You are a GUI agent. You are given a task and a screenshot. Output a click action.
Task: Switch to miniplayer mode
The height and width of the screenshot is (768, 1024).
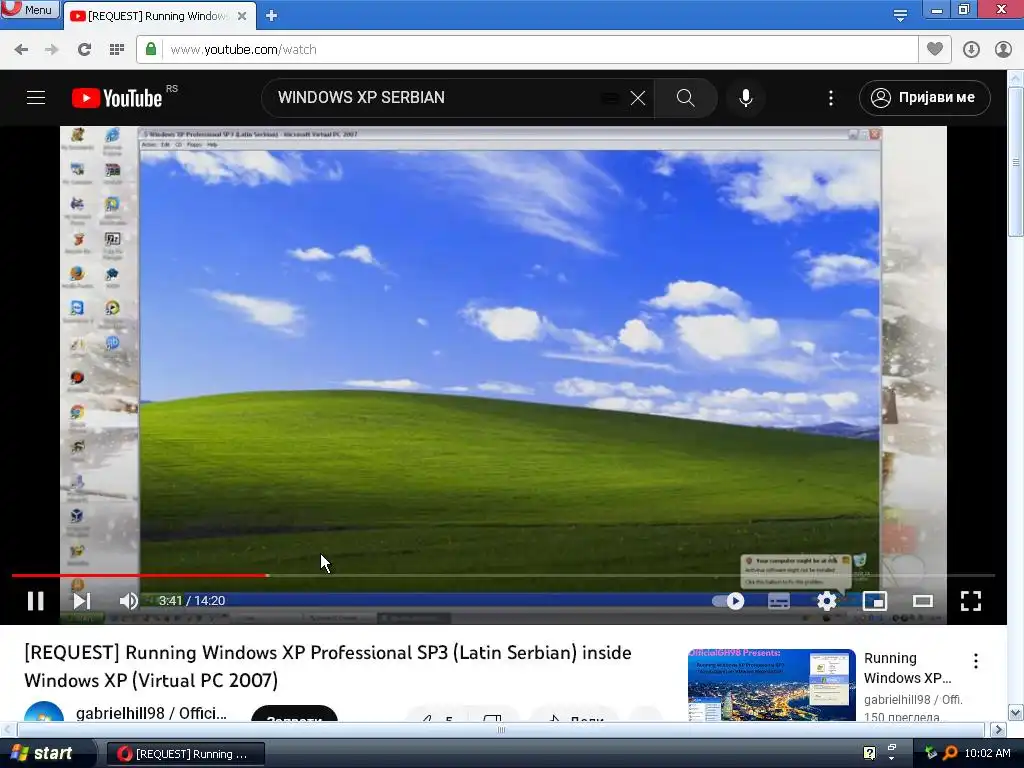(874, 601)
